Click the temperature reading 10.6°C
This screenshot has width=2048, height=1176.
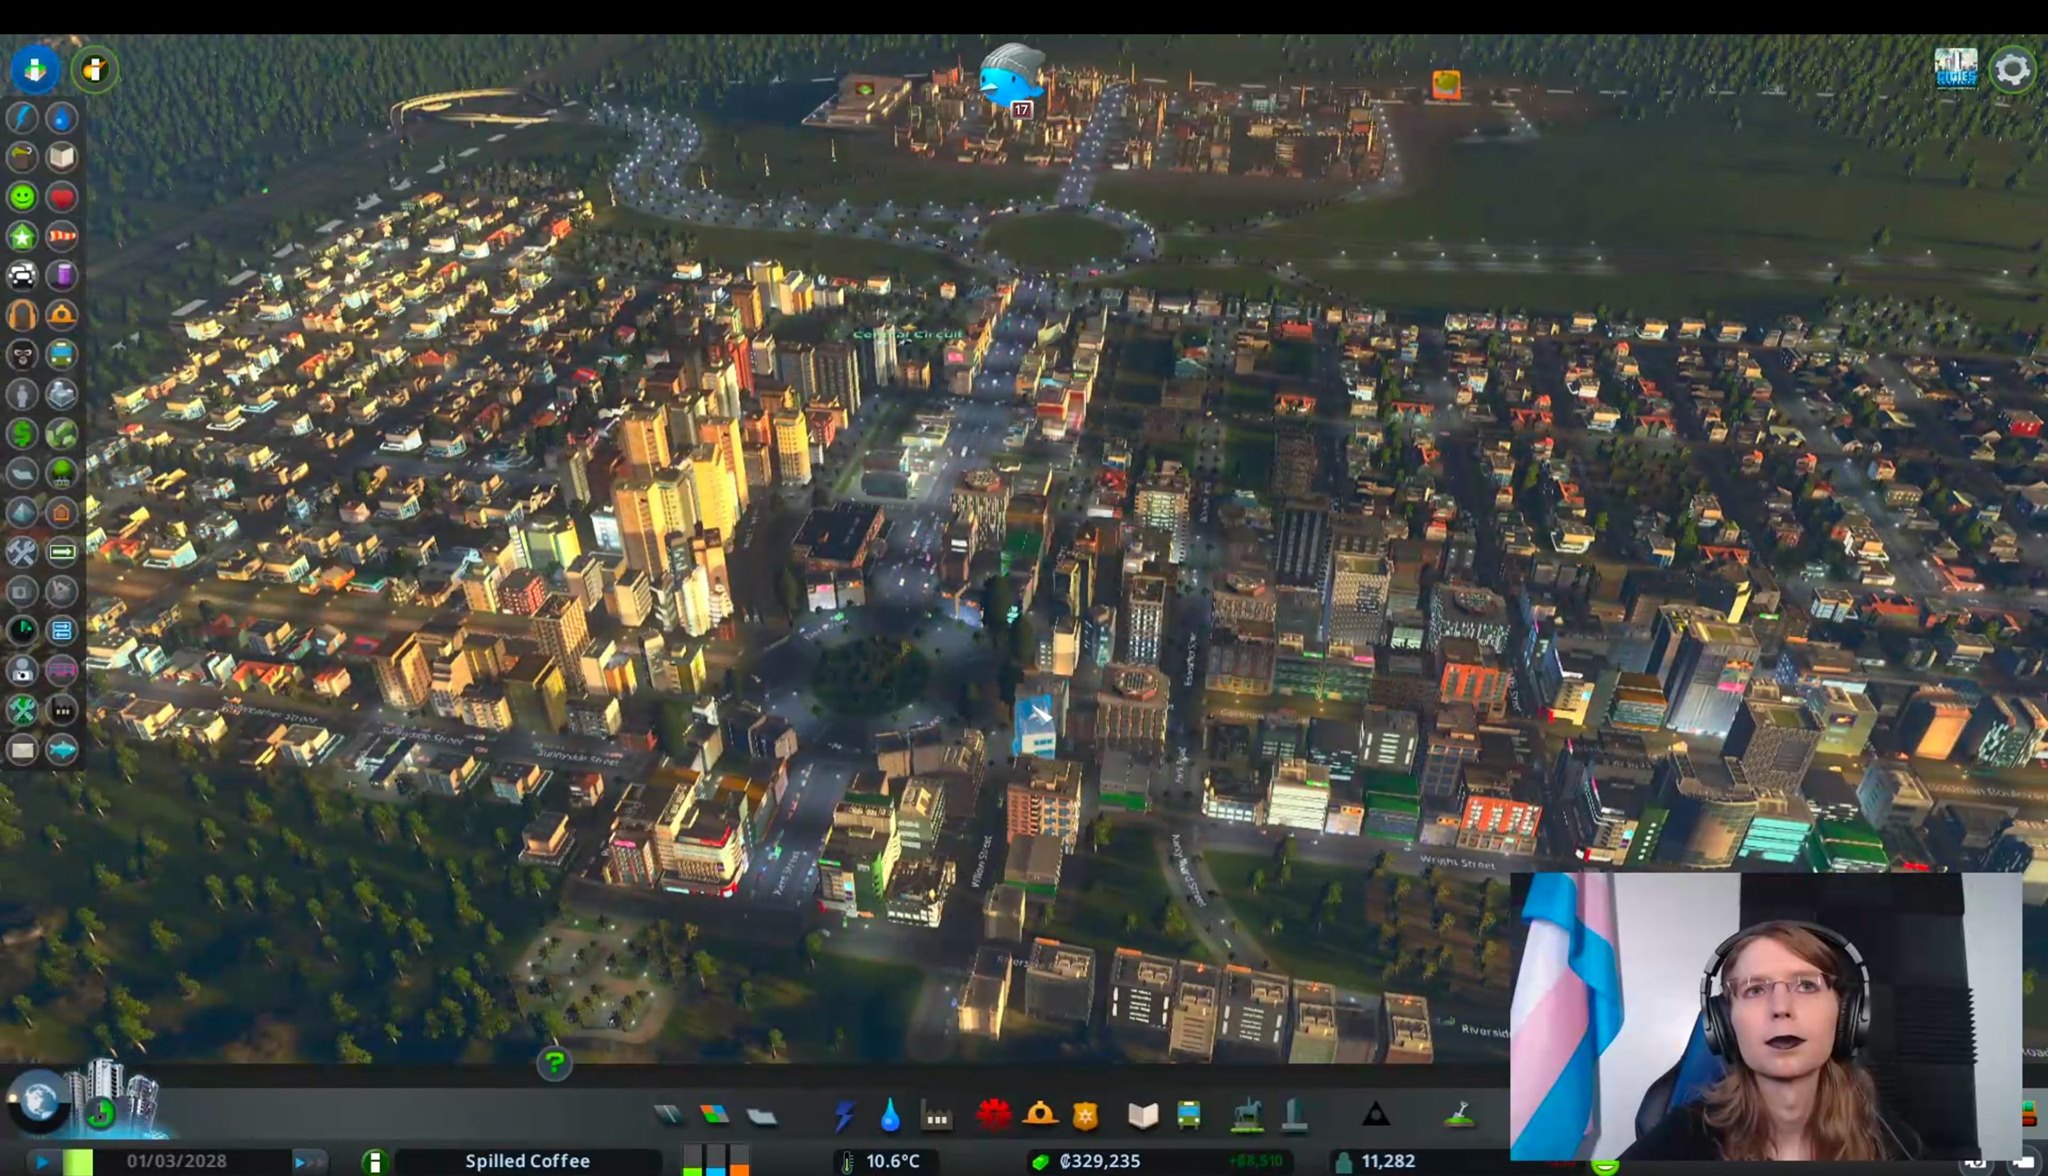893,1161
